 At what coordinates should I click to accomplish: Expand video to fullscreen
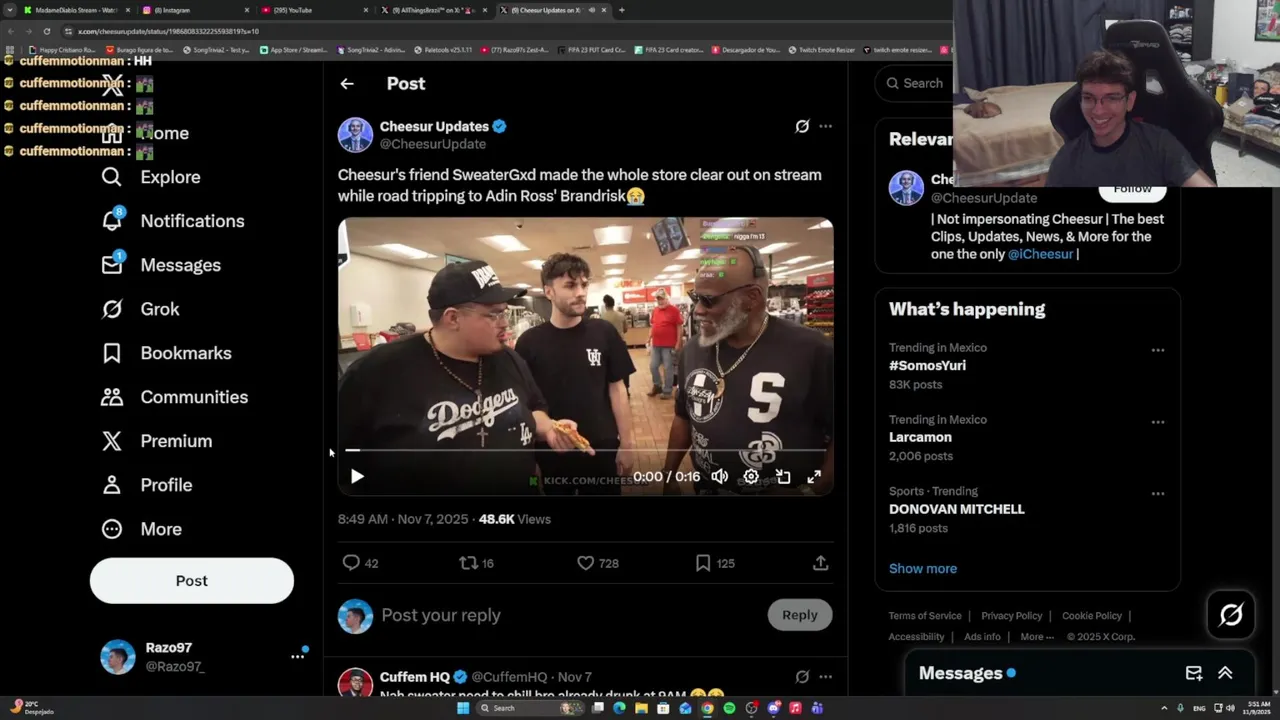coord(814,477)
